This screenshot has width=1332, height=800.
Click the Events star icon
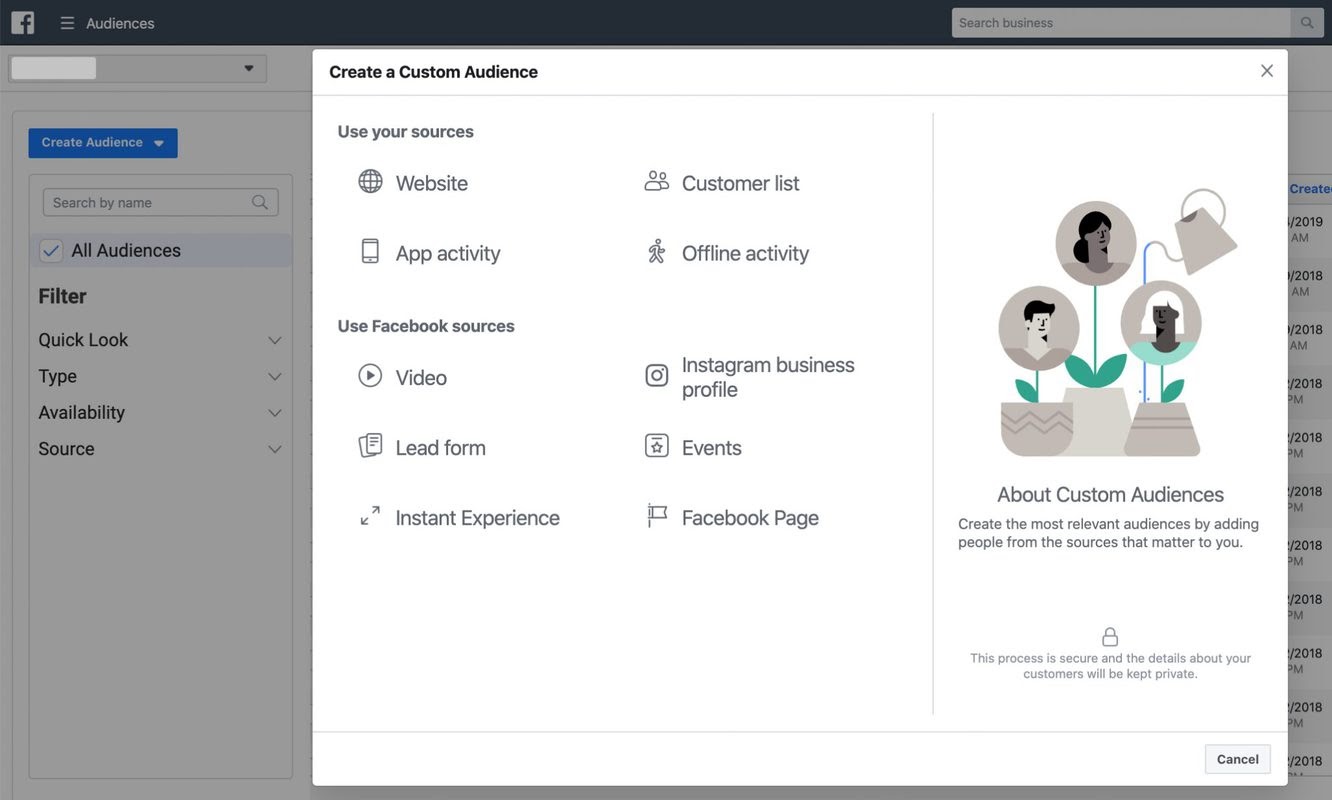pos(656,445)
